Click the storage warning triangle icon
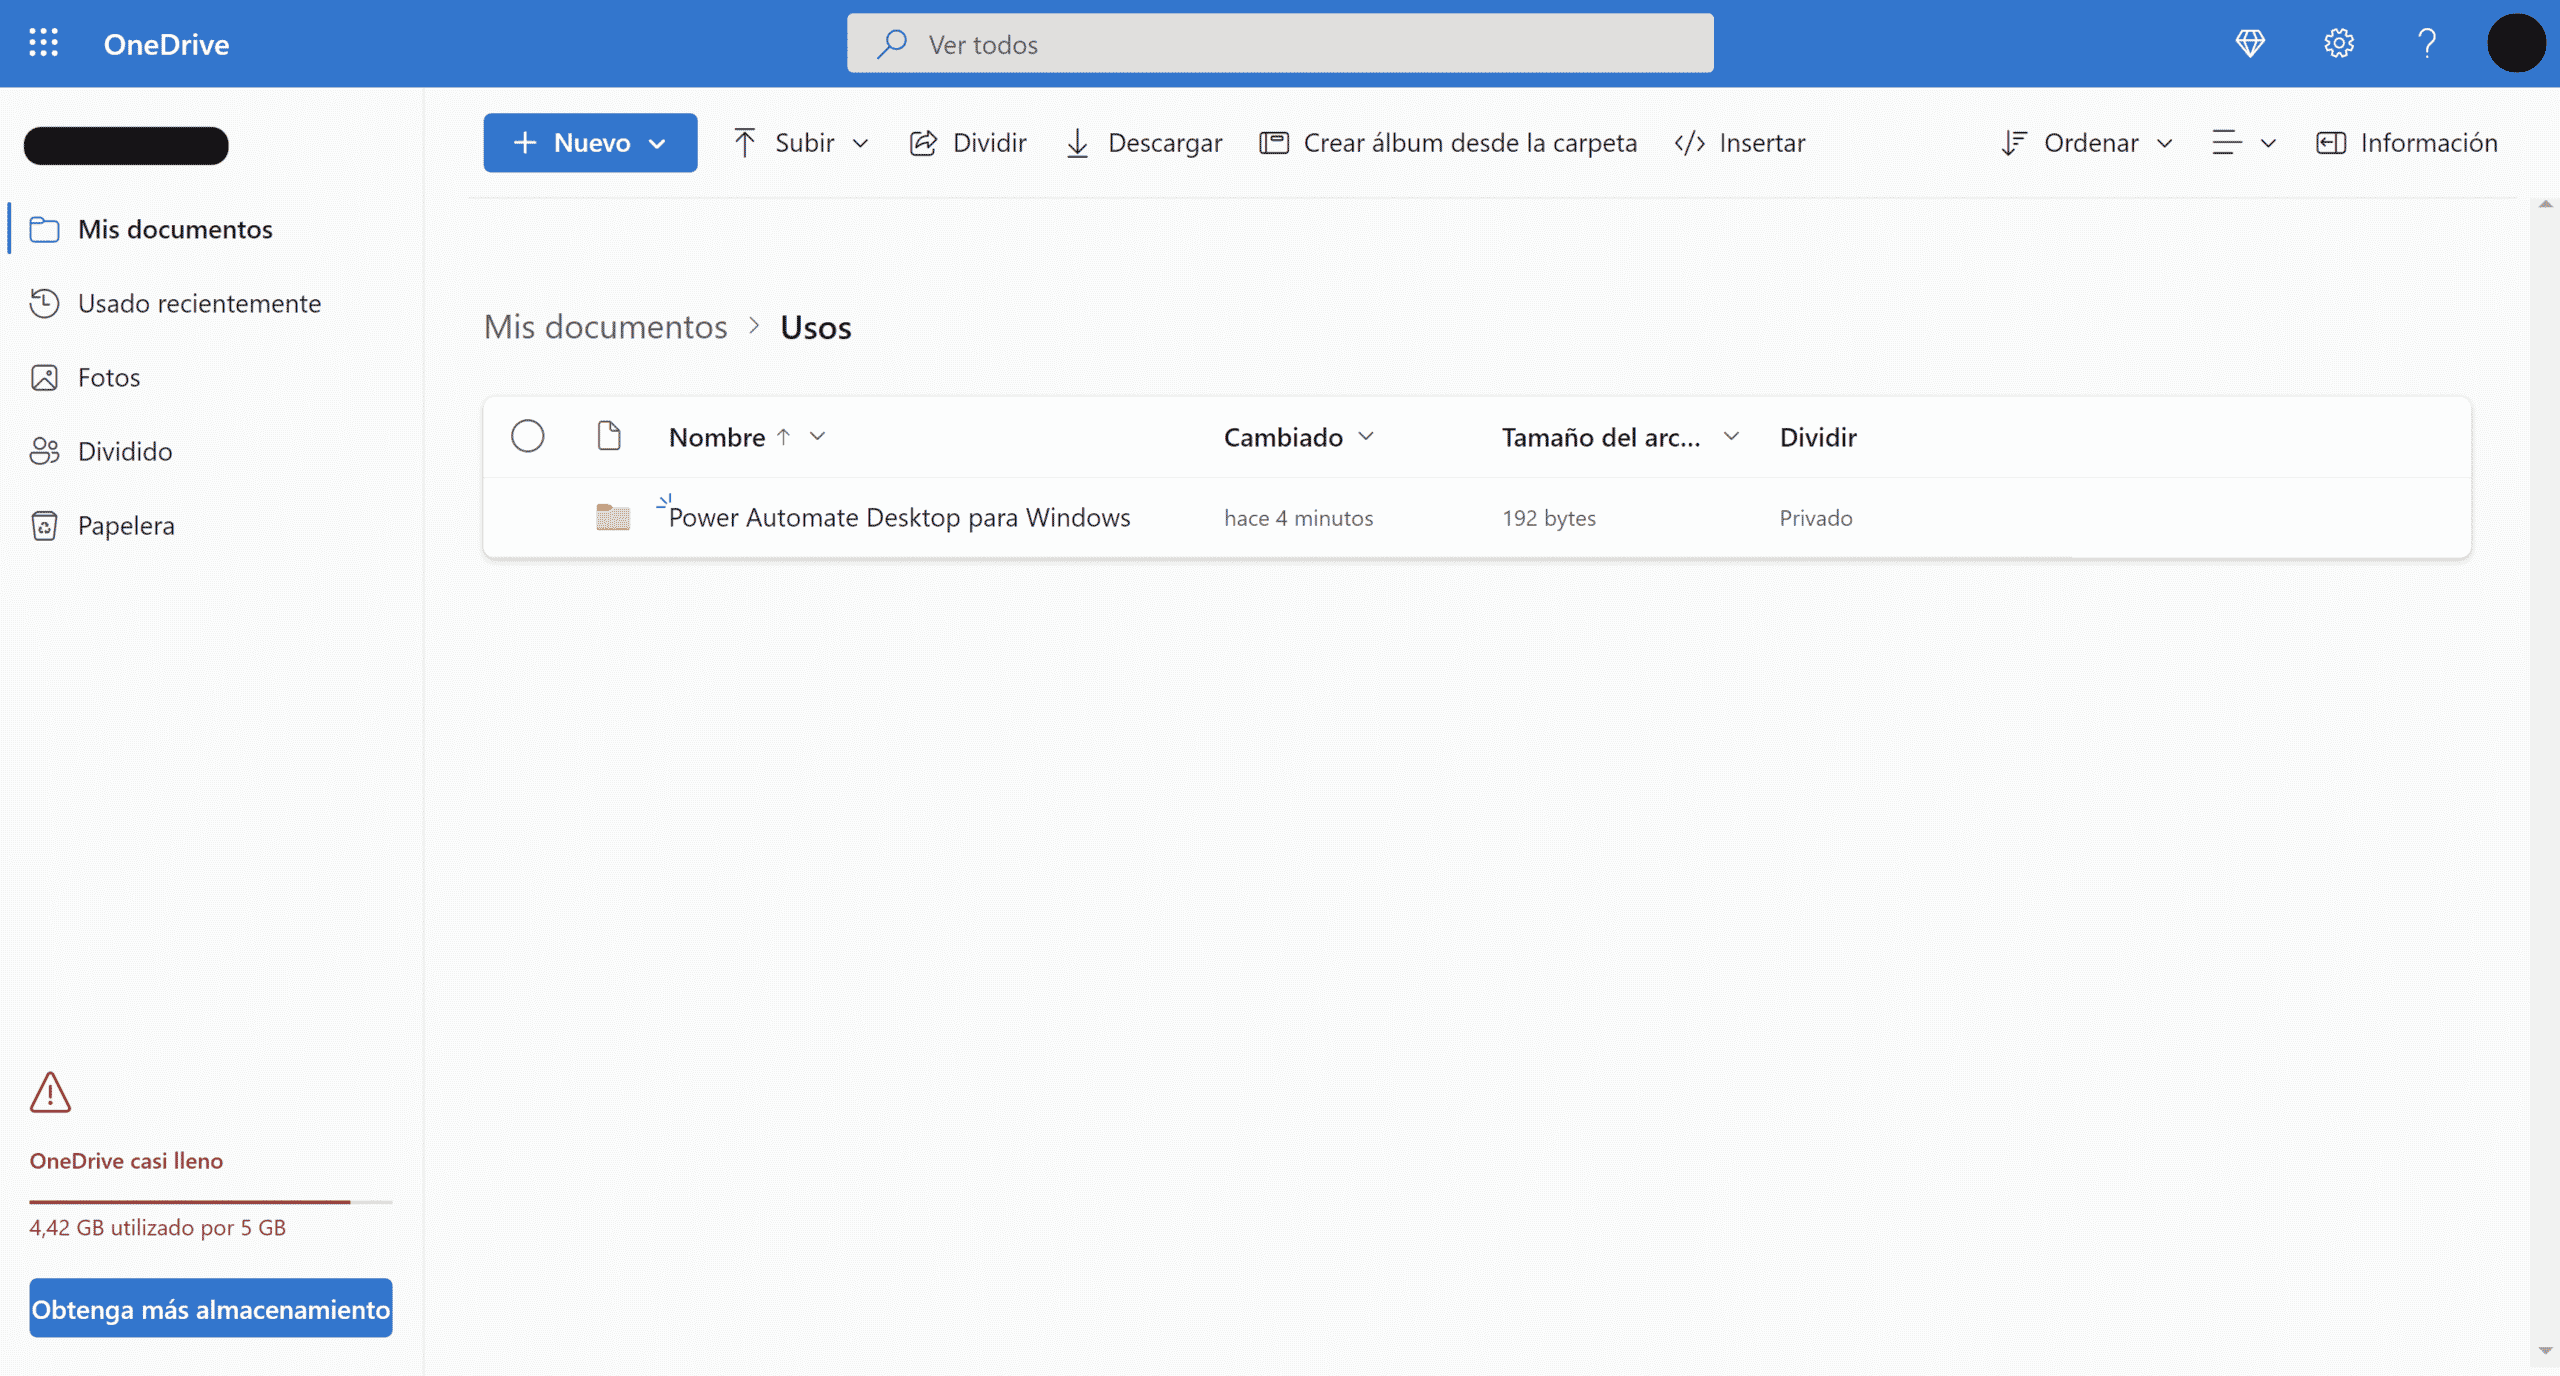2560x1376 pixels. tap(50, 1092)
